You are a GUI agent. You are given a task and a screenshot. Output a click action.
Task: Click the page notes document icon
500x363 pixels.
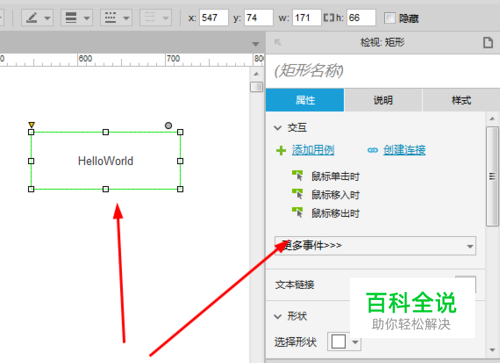pos(488,43)
